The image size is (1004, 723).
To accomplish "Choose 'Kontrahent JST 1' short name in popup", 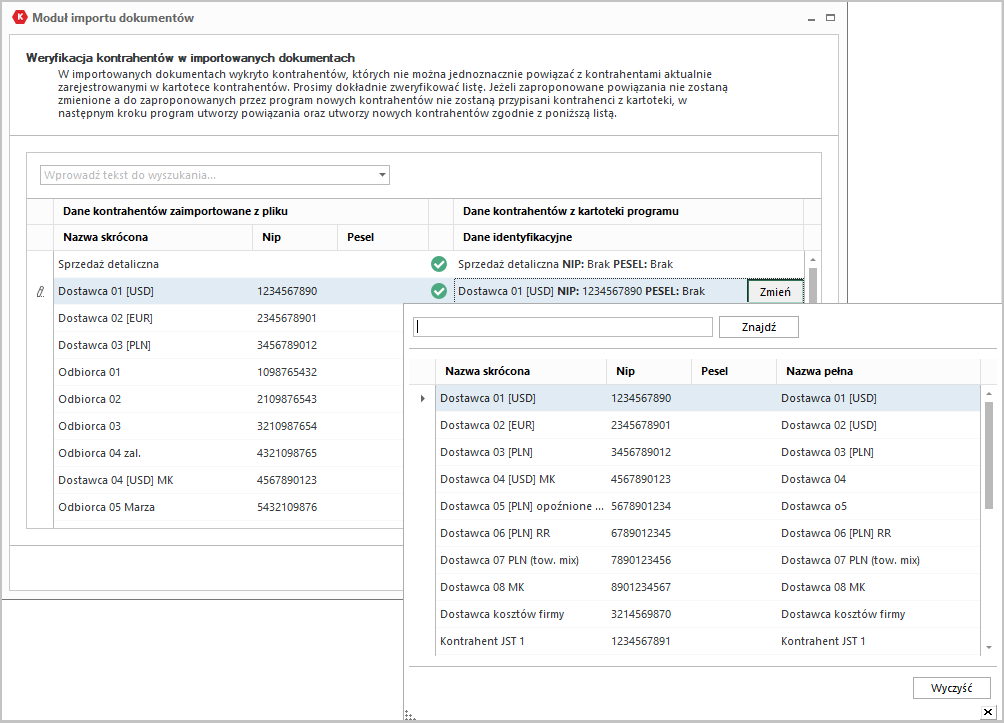I will (482, 641).
